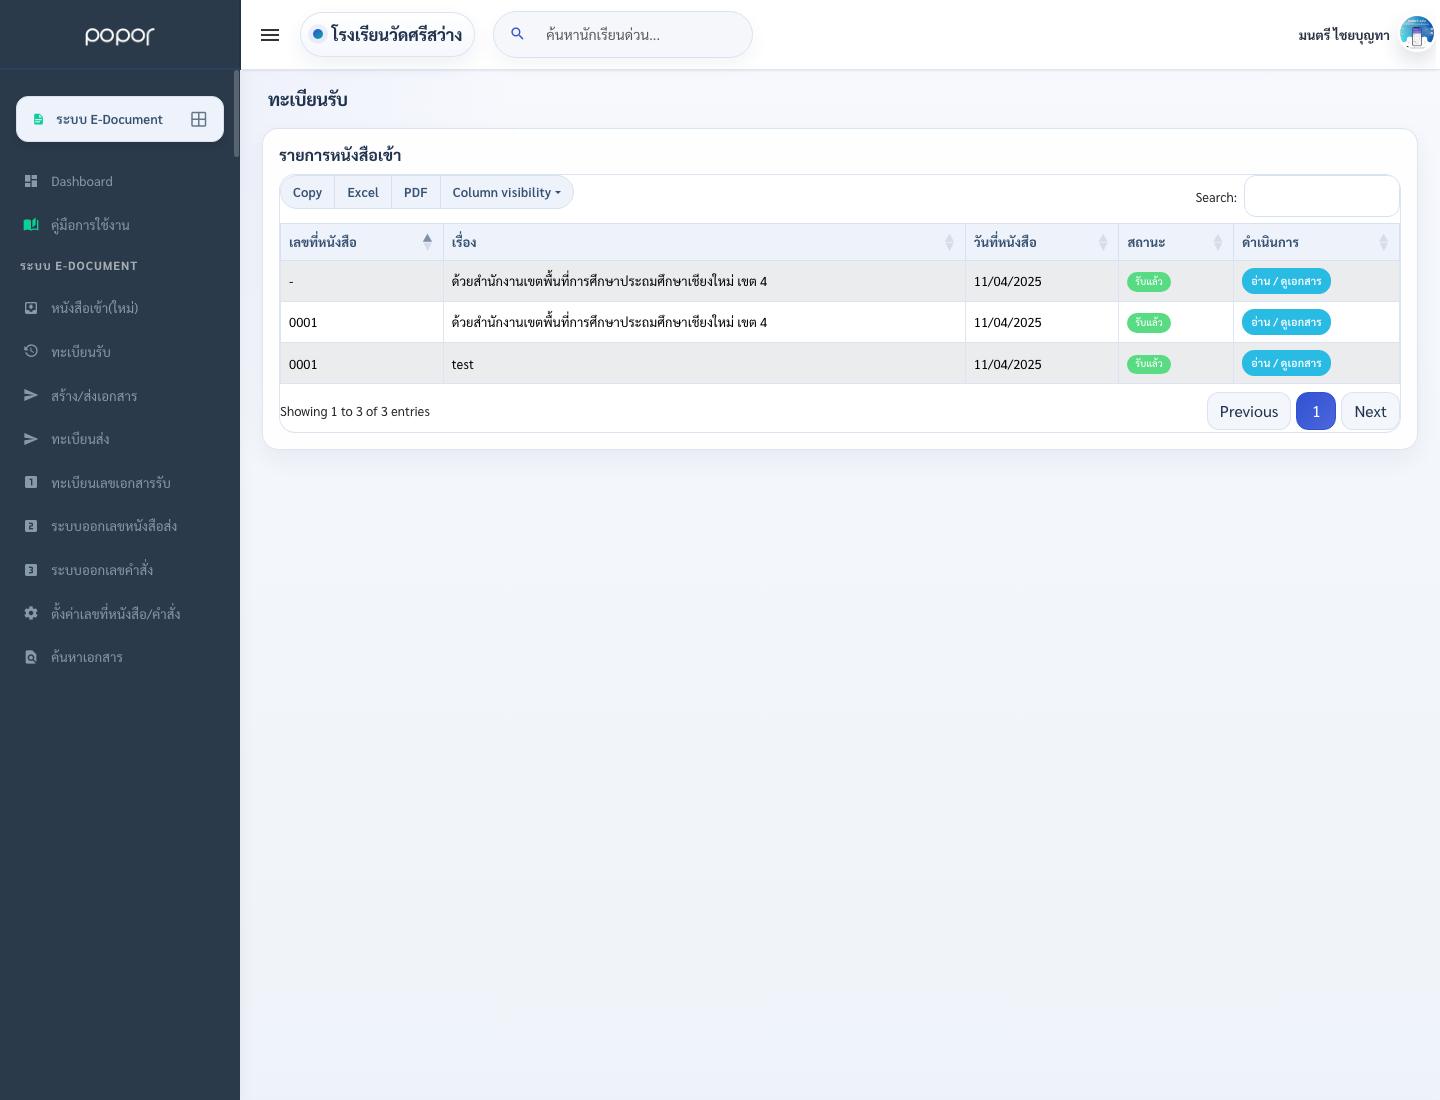Image resolution: width=1440 pixels, height=1100 pixels.
Task: Toggle the hamburger sidebar menu
Action: [x=270, y=35]
